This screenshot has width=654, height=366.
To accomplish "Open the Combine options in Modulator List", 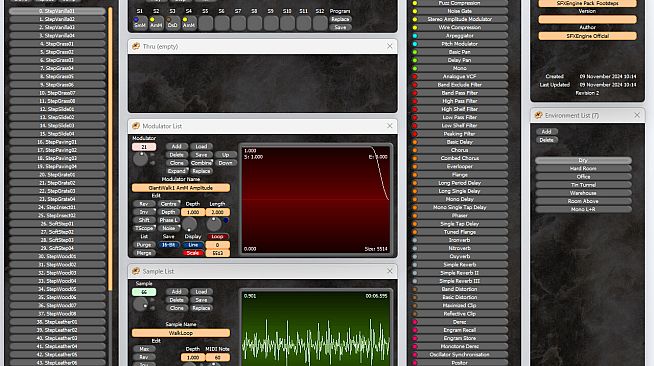I will (201, 163).
